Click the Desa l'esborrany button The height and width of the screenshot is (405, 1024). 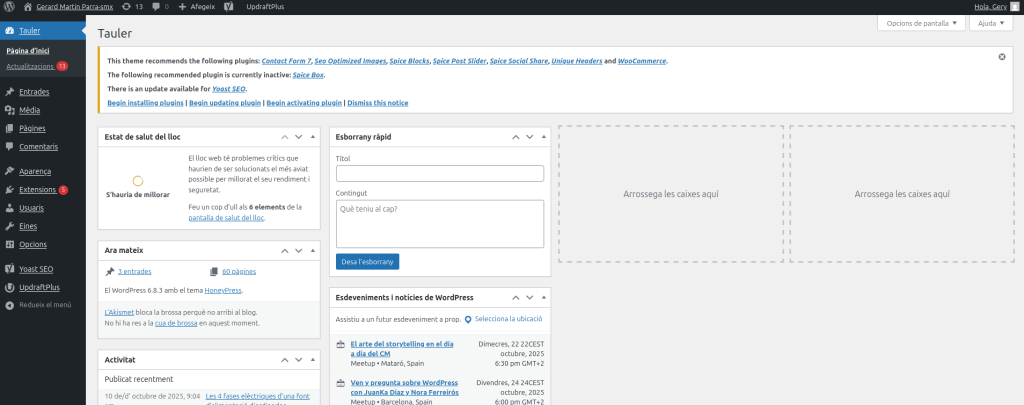368,261
